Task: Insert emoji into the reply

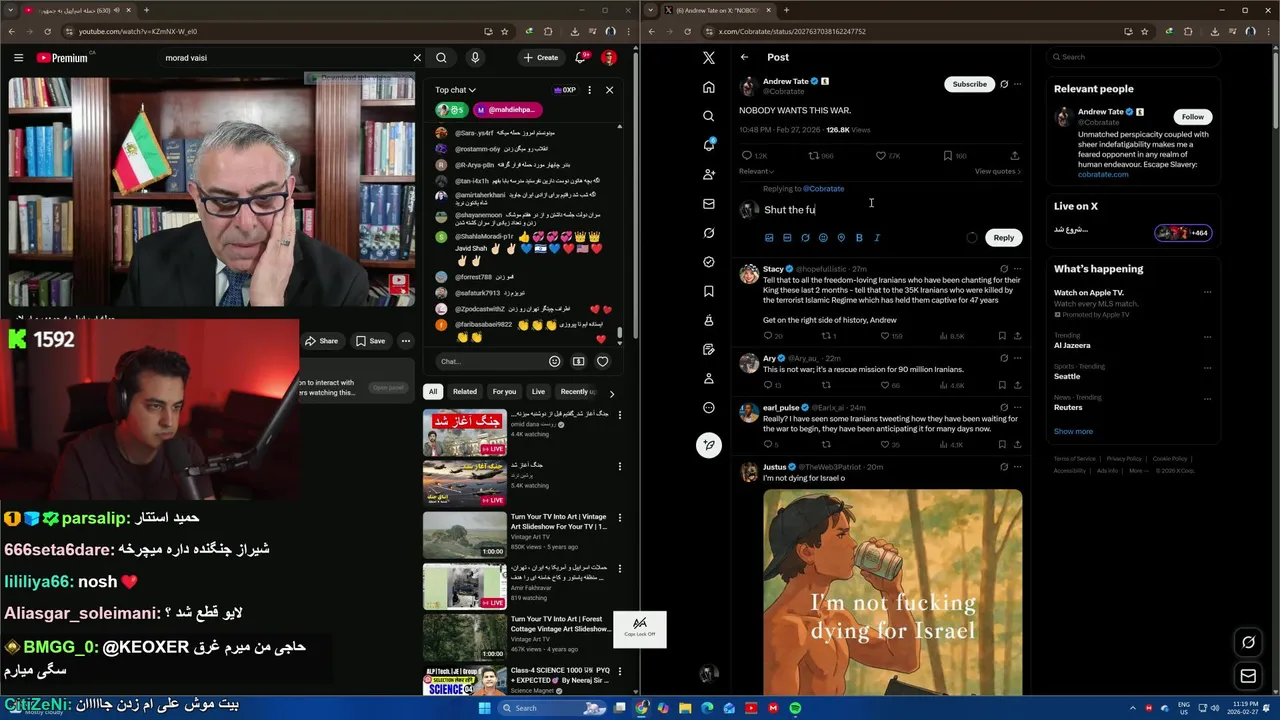Action: pos(823,238)
